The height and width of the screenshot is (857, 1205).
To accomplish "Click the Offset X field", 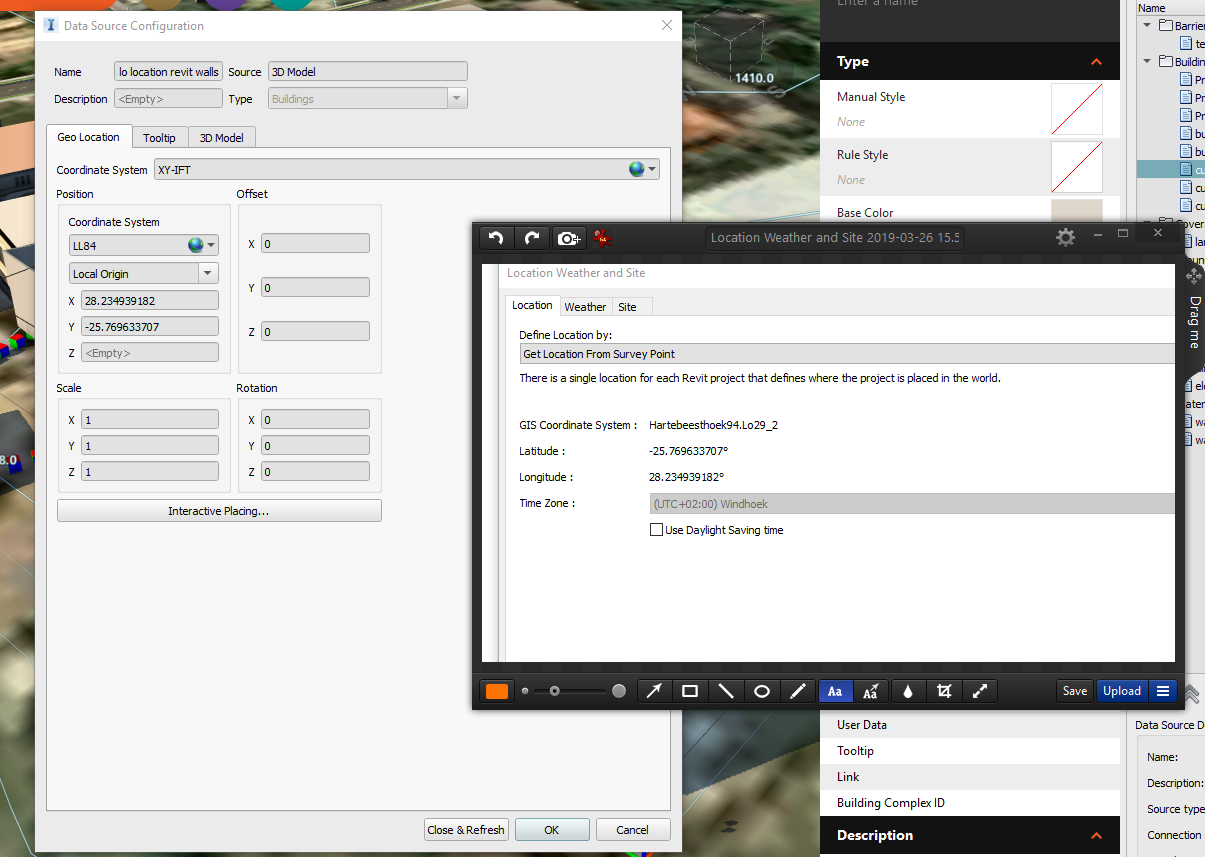I will 315,244.
